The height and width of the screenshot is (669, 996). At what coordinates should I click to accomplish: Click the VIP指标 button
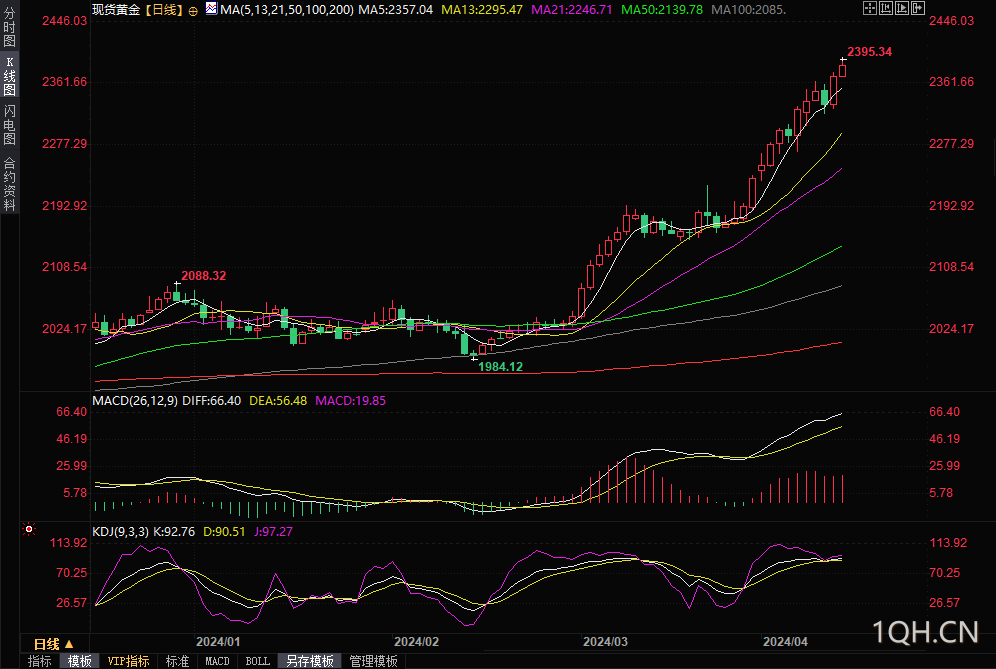[128, 661]
